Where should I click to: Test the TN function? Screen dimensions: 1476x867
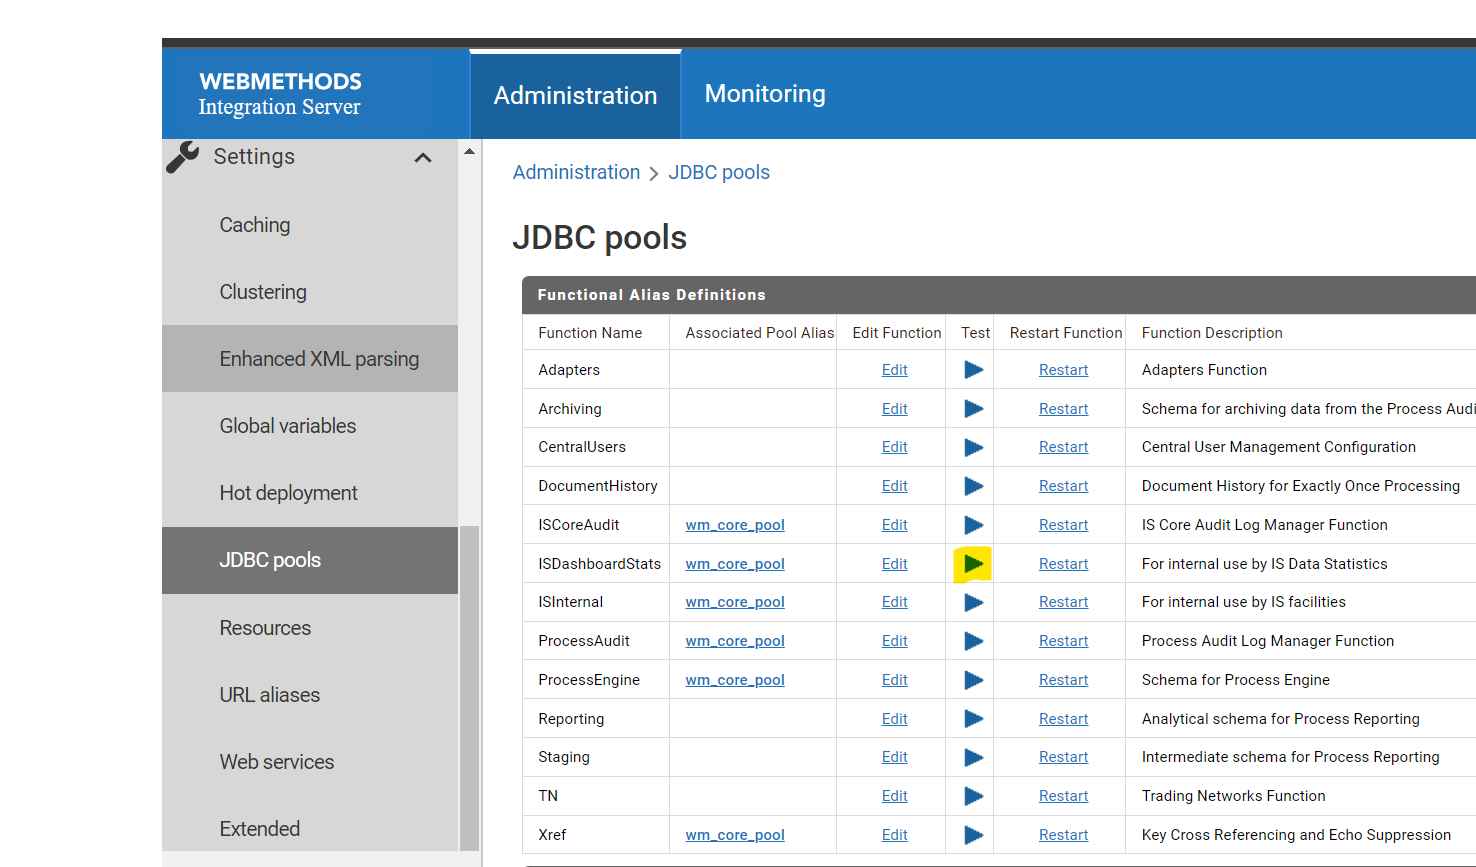pos(971,795)
